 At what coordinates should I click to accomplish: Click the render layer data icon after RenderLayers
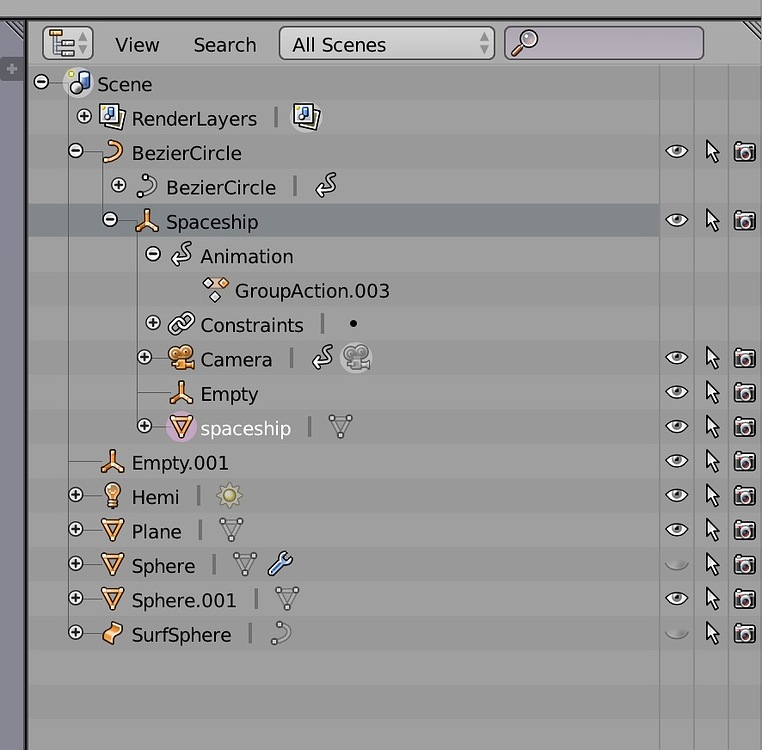coord(306,117)
